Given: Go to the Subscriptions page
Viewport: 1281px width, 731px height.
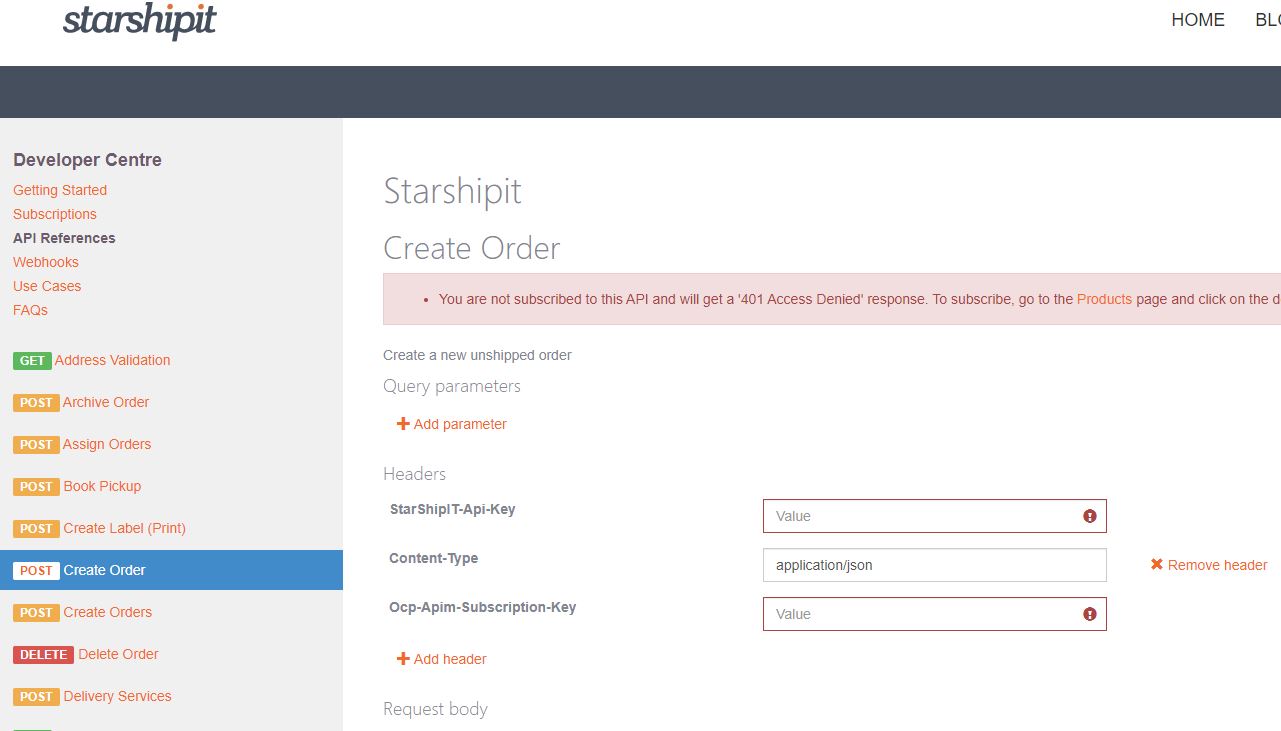Looking at the screenshot, I should coord(55,214).
